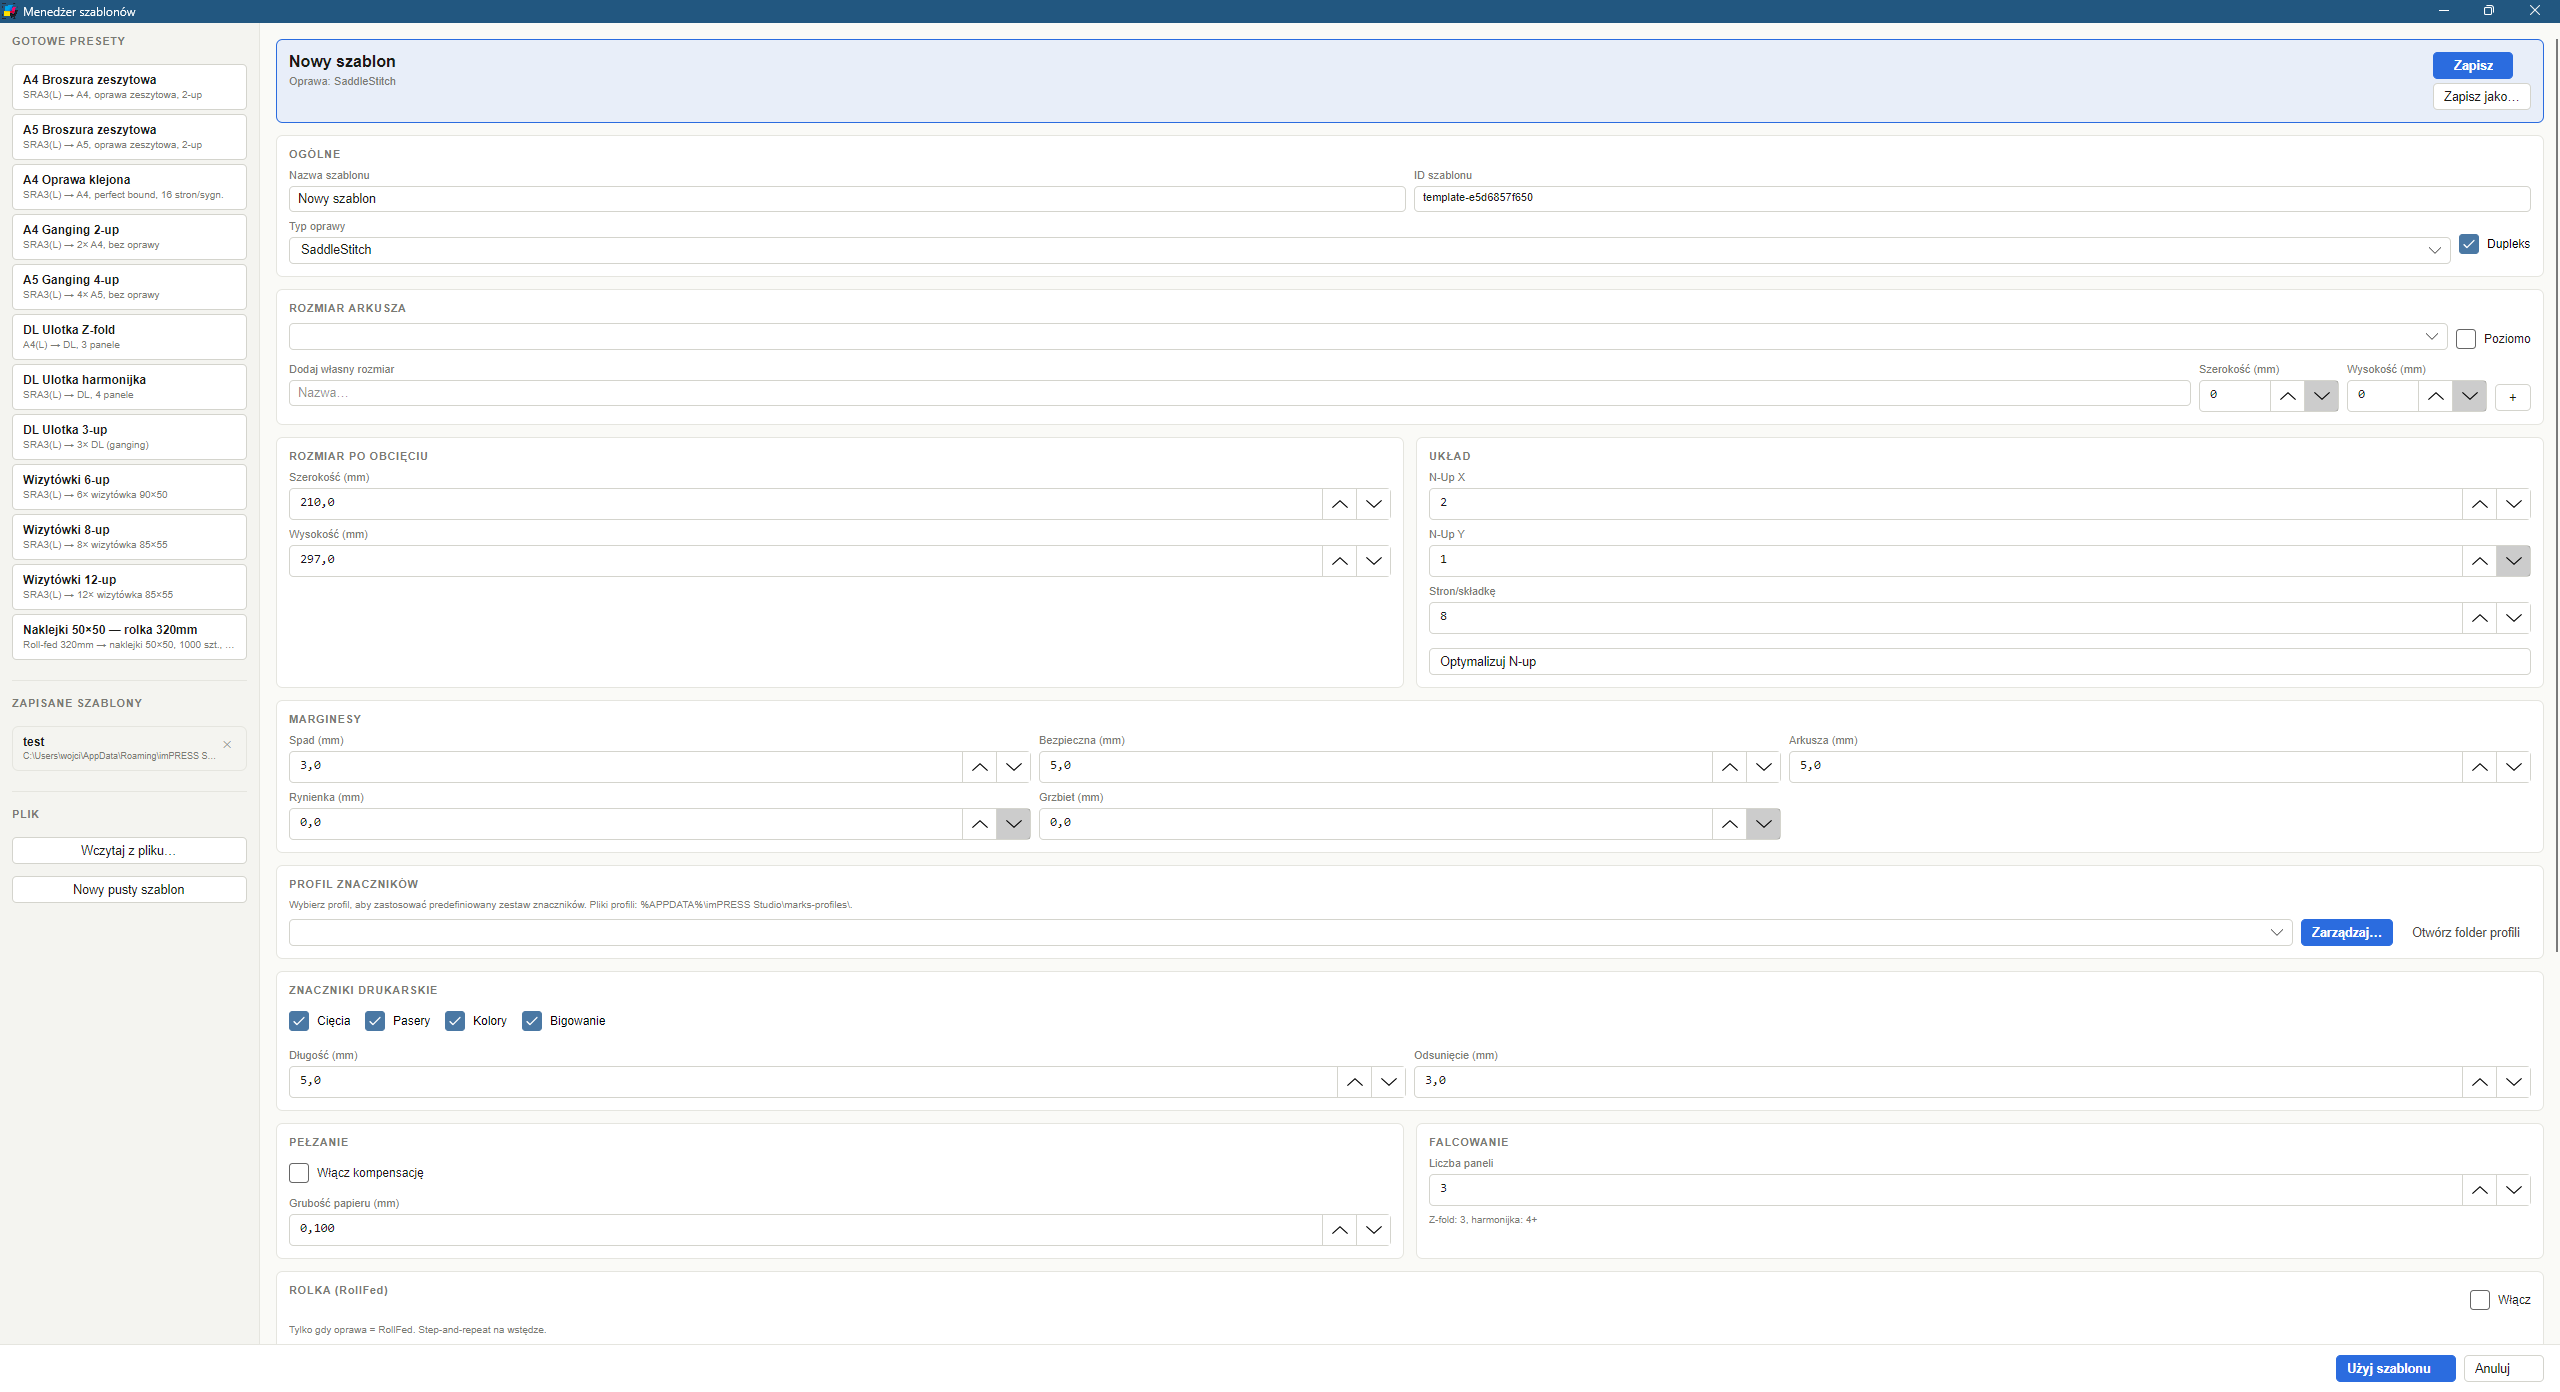Decrease Arkusza sheet margin

point(2514,767)
